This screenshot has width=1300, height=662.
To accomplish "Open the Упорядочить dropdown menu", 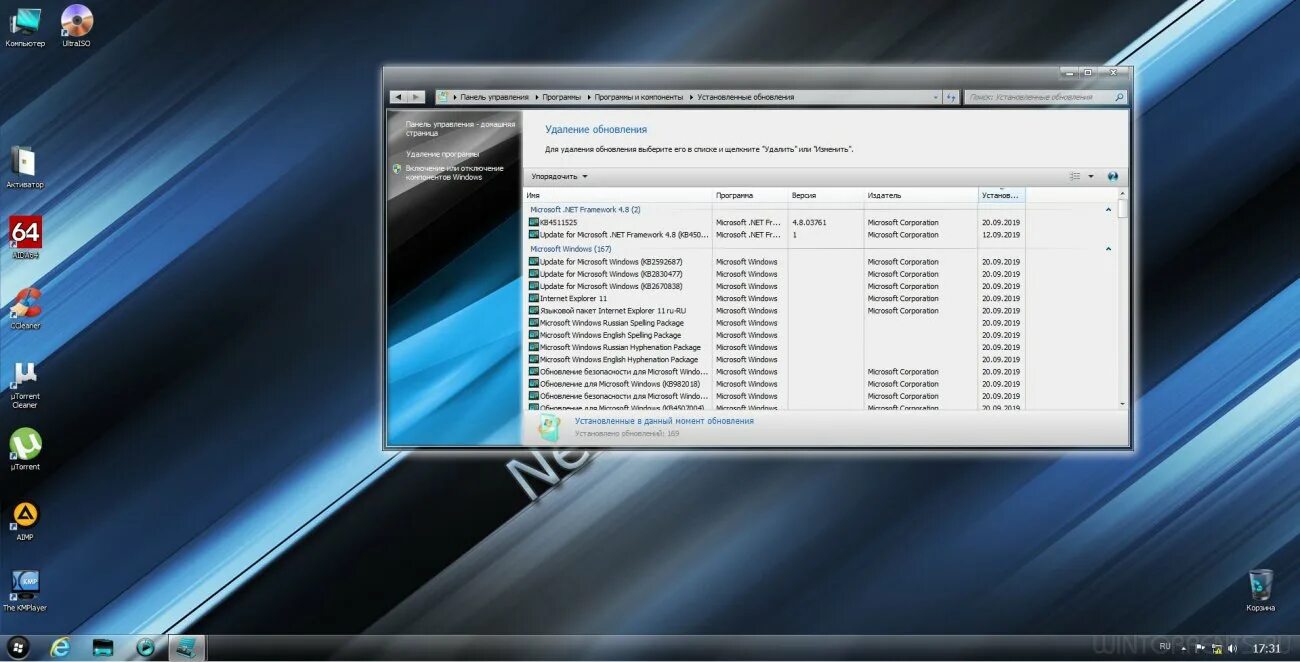I will [560, 177].
